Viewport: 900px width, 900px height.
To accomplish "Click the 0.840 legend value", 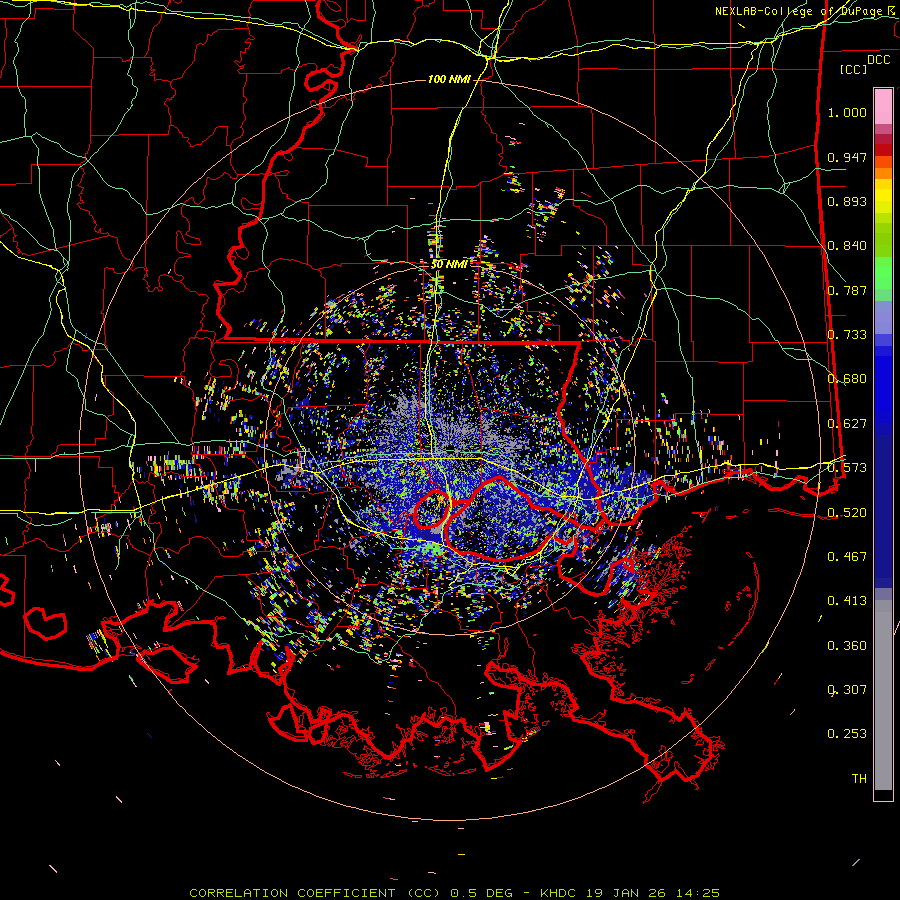I will (x=847, y=246).
